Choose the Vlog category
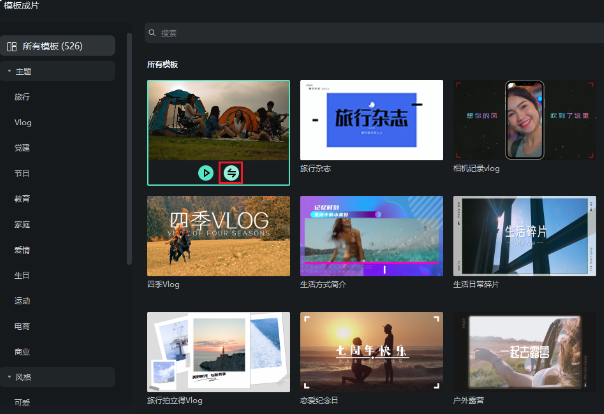The width and height of the screenshot is (604, 414). pos(23,122)
